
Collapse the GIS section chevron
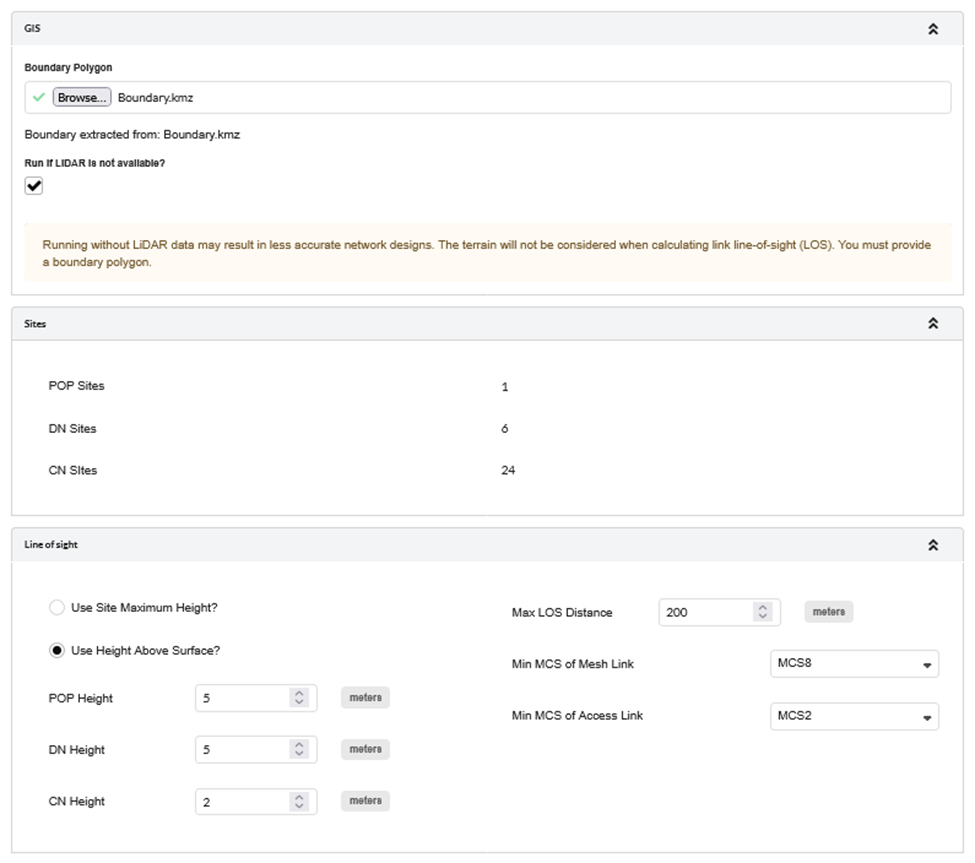click(932, 29)
